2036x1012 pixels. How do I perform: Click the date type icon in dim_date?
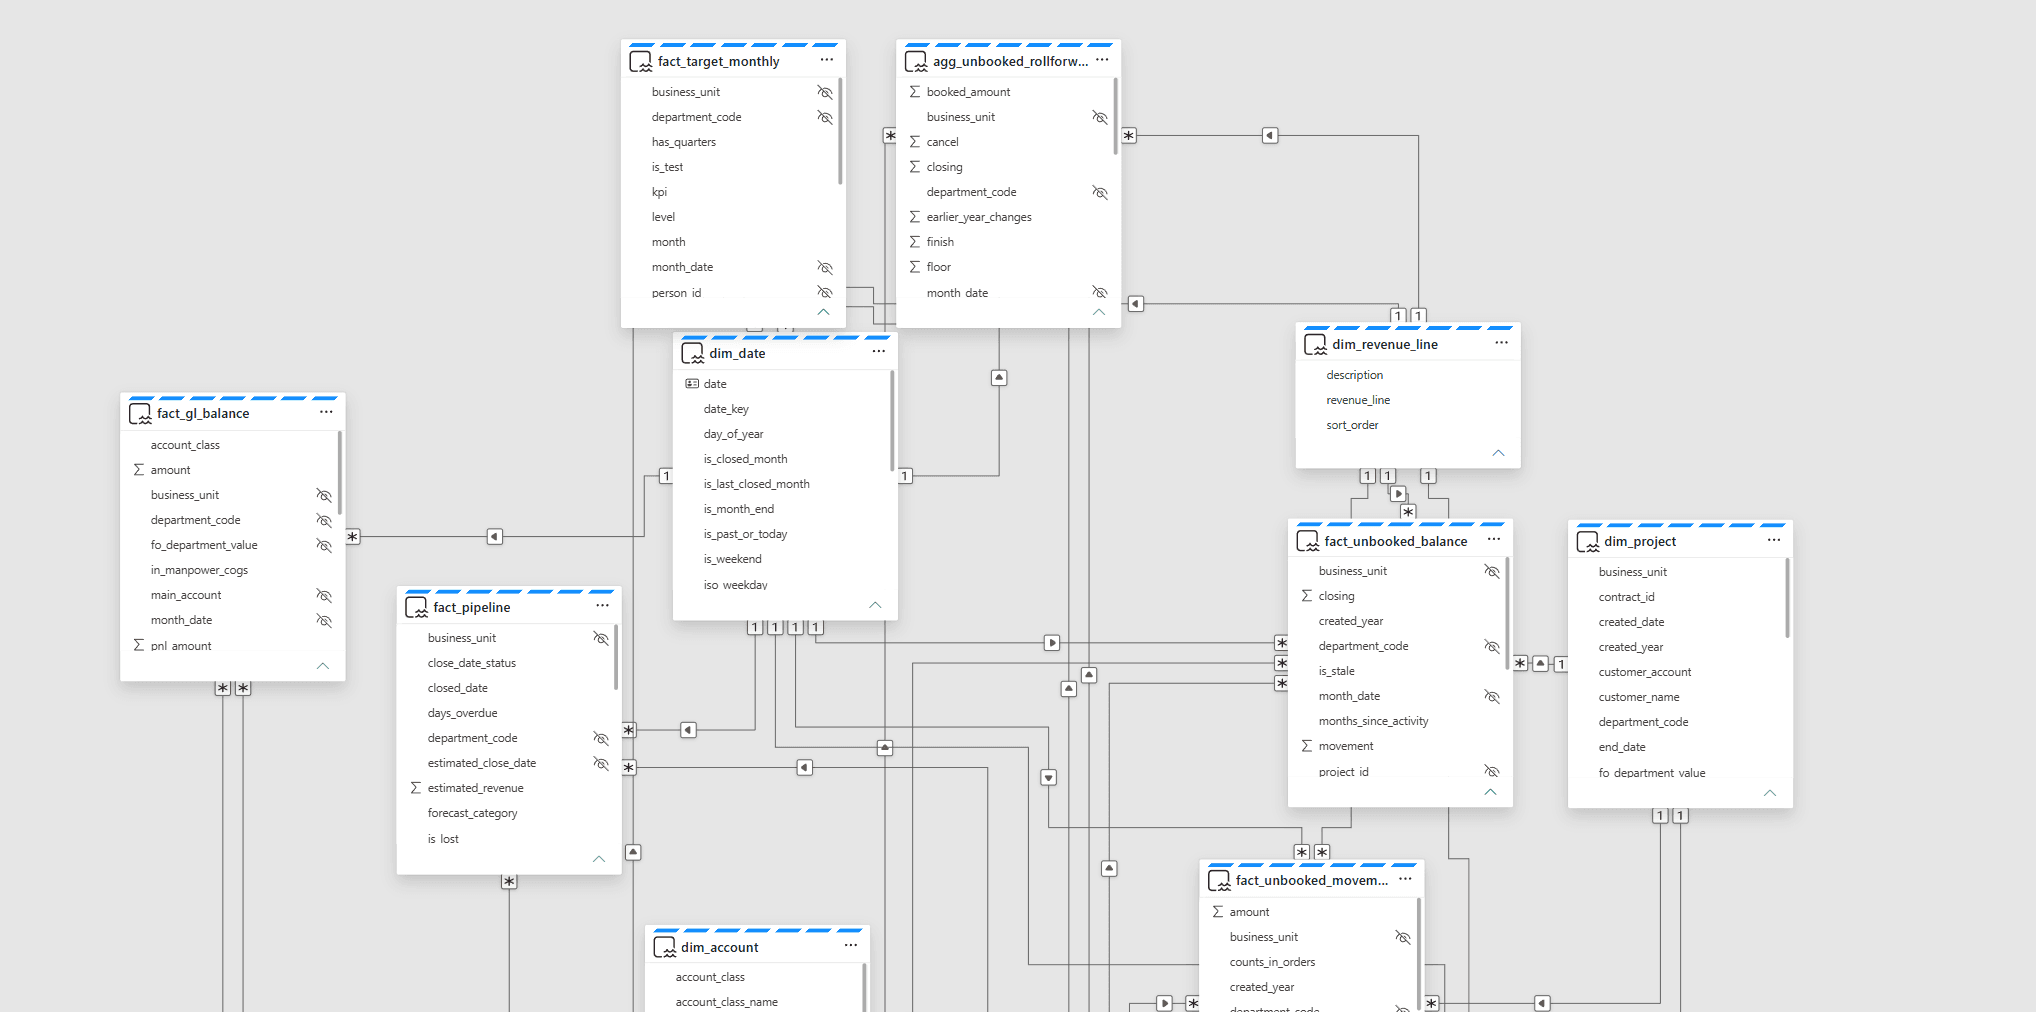pos(692,384)
